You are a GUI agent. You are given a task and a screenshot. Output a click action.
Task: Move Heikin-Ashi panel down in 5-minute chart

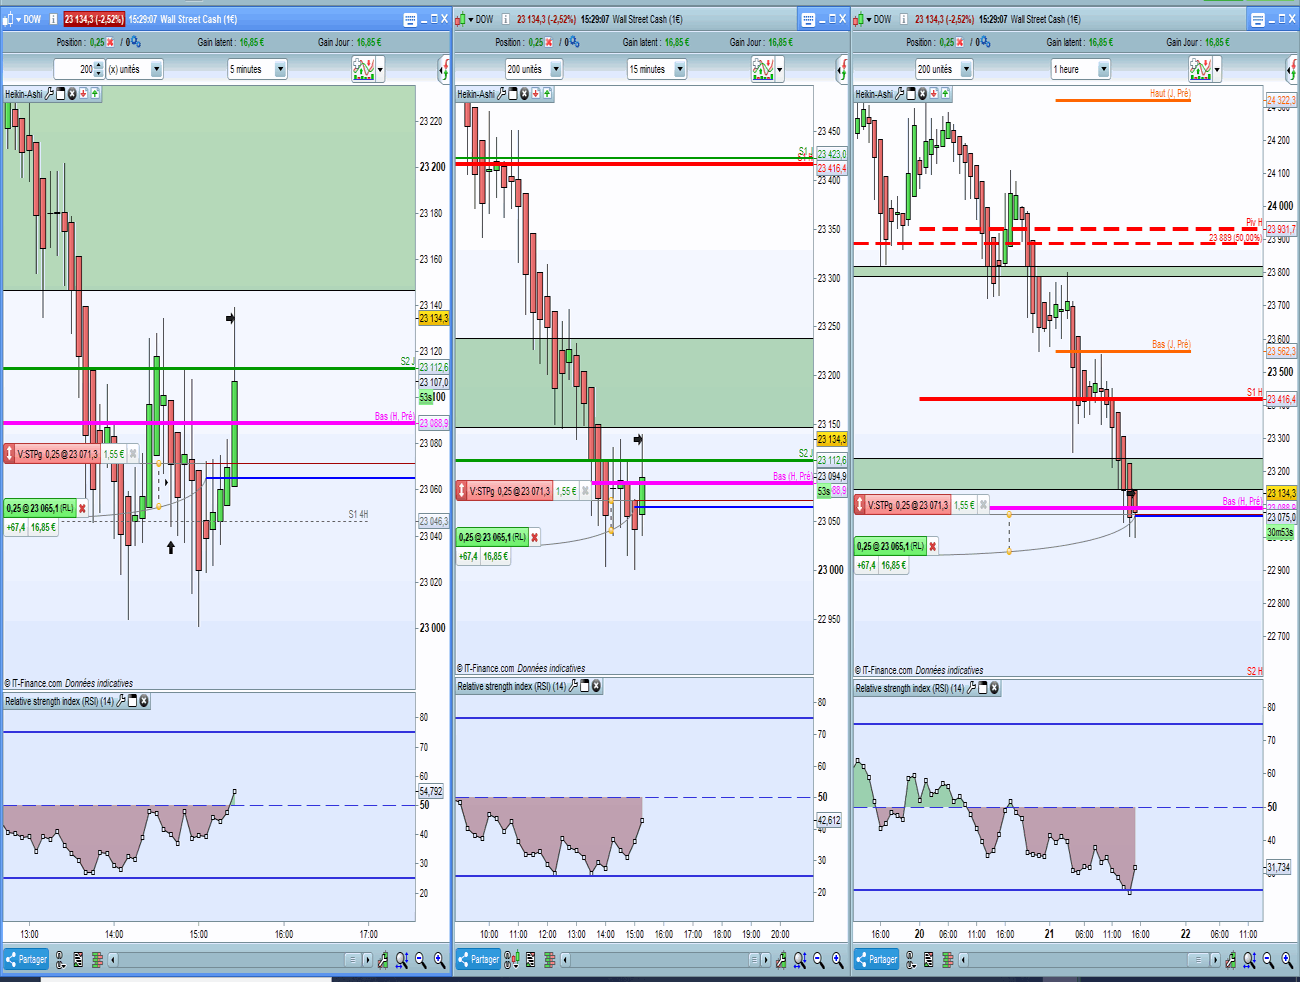pos(84,94)
